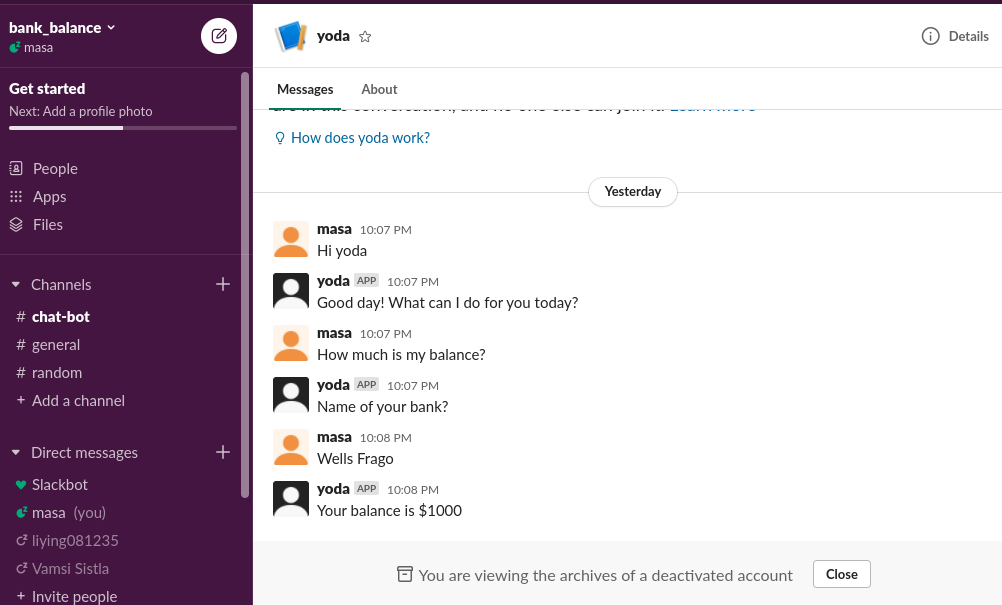Image resolution: width=1002 pixels, height=605 pixels.
Task: Select the Messages tab
Action: pyautogui.click(x=305, y=89)
